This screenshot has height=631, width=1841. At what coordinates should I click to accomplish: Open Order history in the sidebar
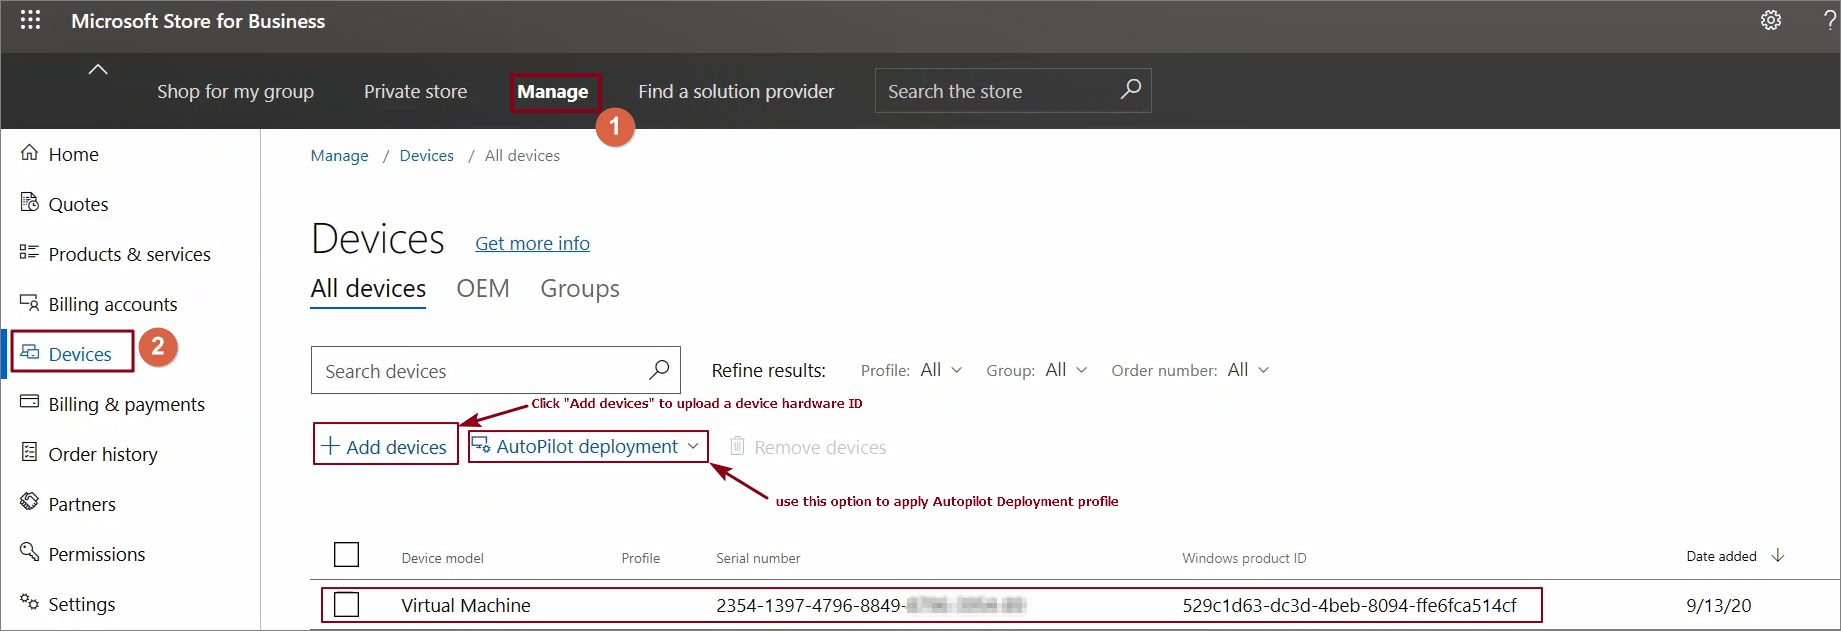tap(103, 454)
